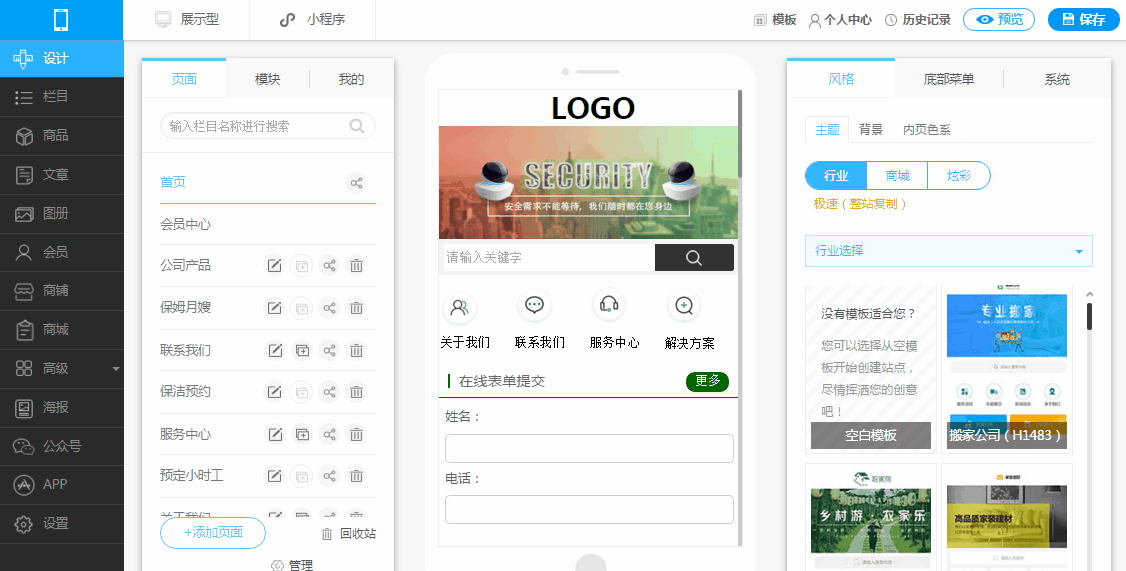The image size is (1126, 571).
Task: Expand the 高级 sidebar menu
Action: [62, 368]
